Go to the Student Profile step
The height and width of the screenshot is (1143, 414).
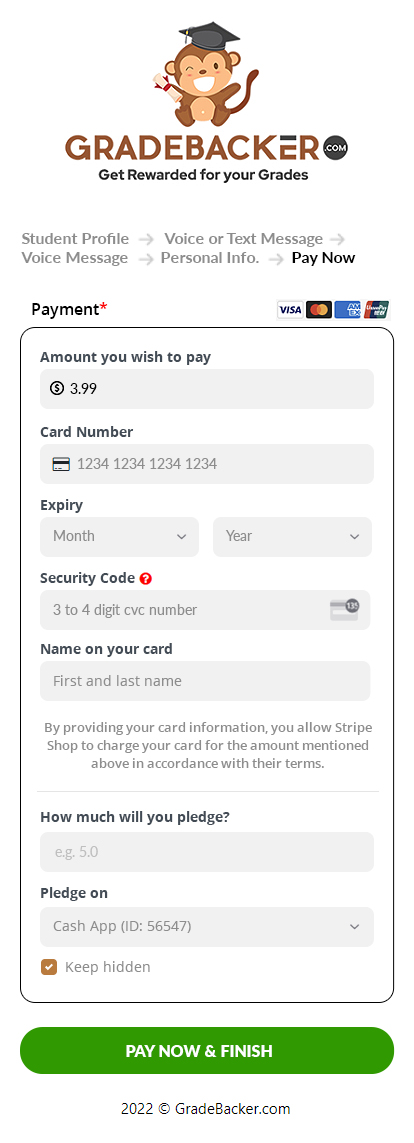point(75,238)
